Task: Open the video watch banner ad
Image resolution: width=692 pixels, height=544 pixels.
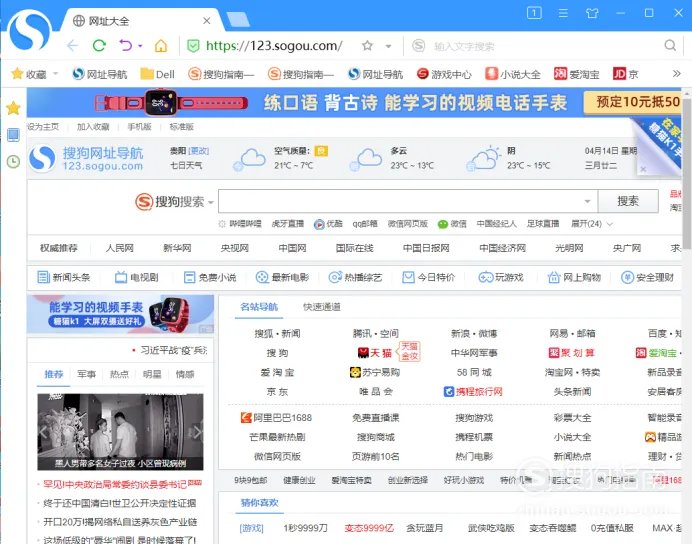Action: pos(120,314)
